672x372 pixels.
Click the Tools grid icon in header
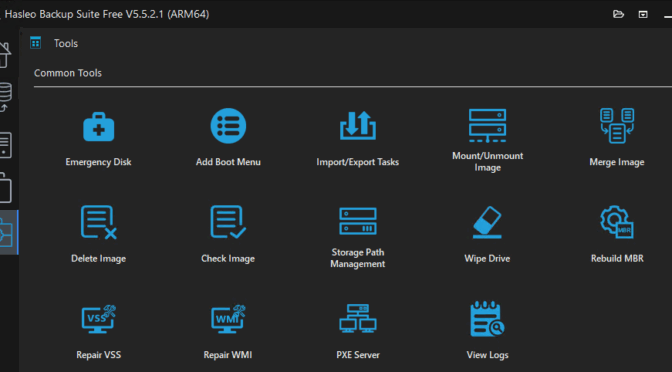36,43
